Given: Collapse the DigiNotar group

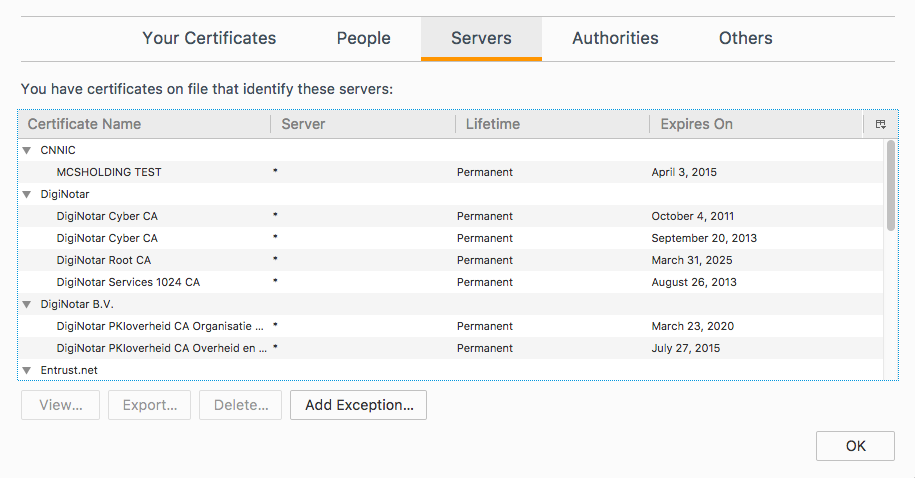Looking at the screenshot, I should pos(27,194).
